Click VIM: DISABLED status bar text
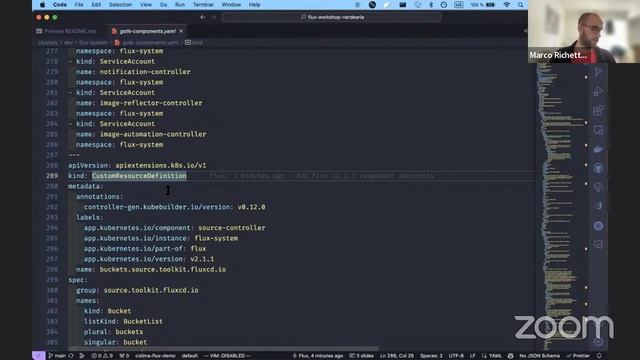This screenshot has height=360, width=640. tap(227, 356)
